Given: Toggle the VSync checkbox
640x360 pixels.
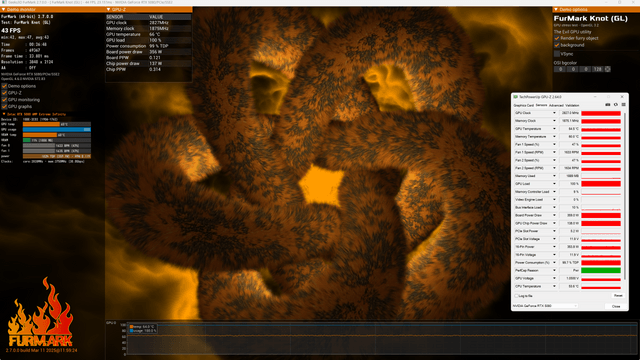Looking at the screenshot, I should point(557,54).
